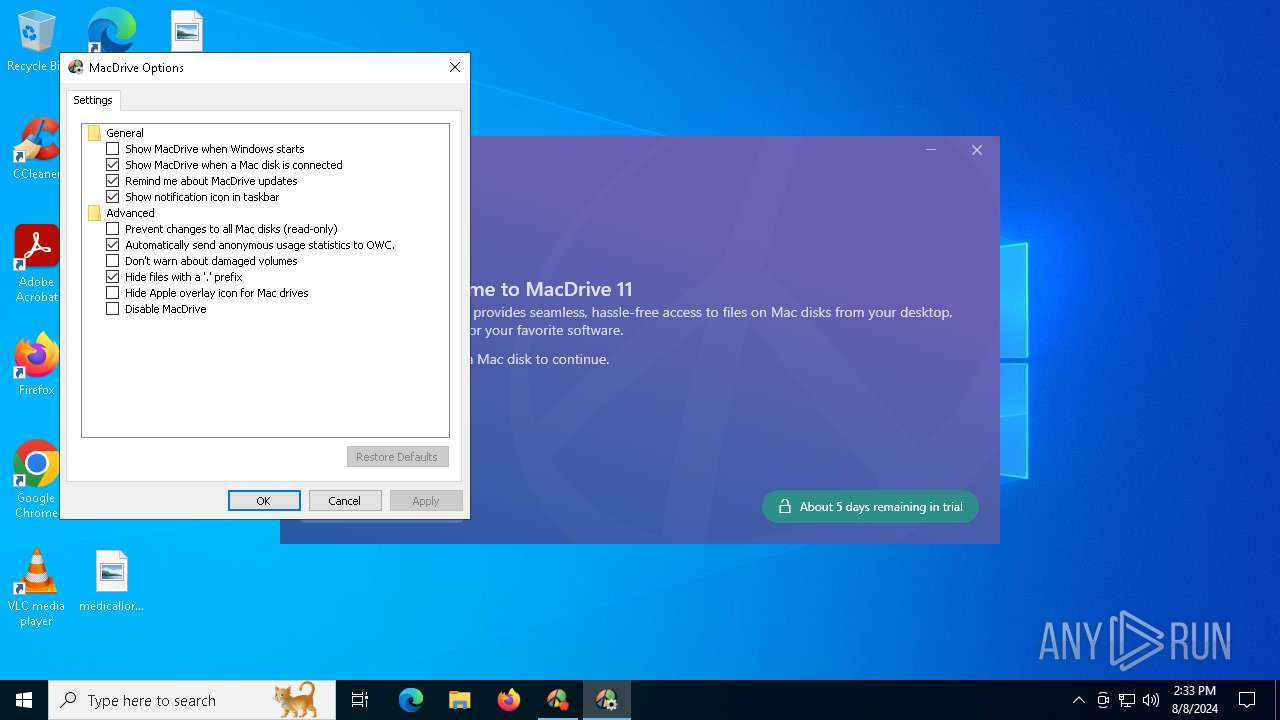Uncheck Automatically send anonymous usage statistics

[x=112, y=245]
